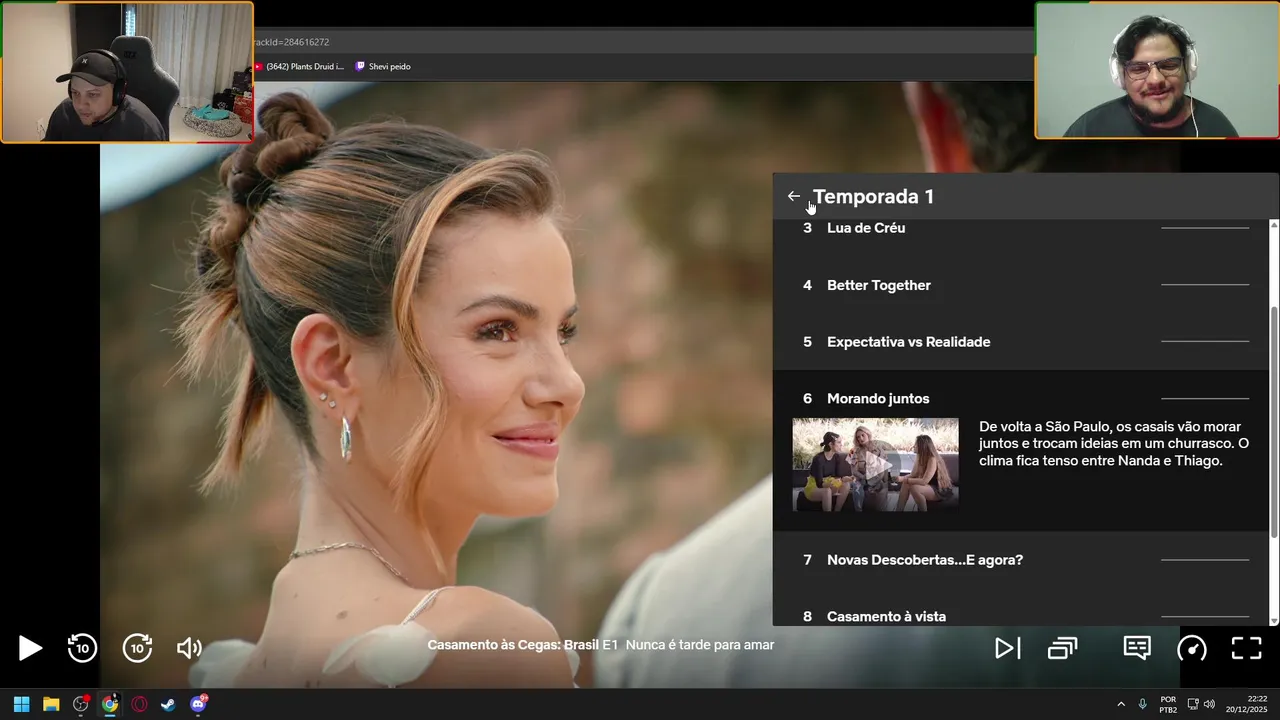1280x720 pixels.
Task: Click the play button
Action: coord(30,648)
